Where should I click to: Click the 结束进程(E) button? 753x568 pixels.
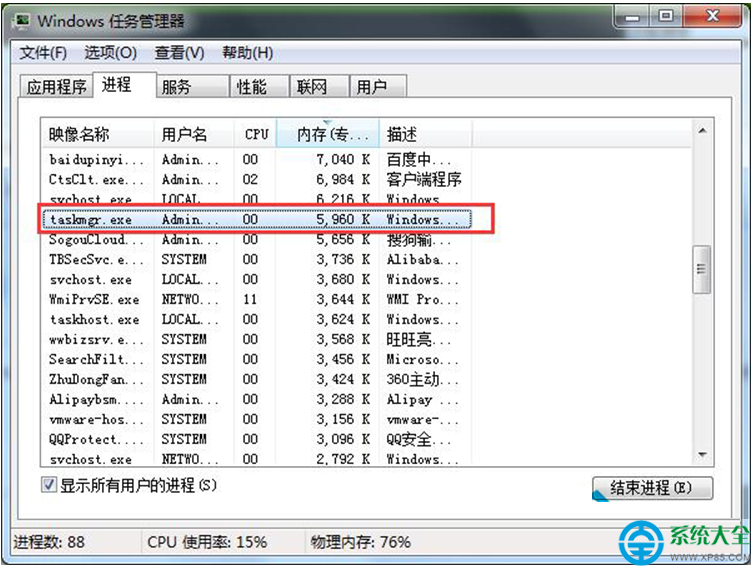point(653,488)
